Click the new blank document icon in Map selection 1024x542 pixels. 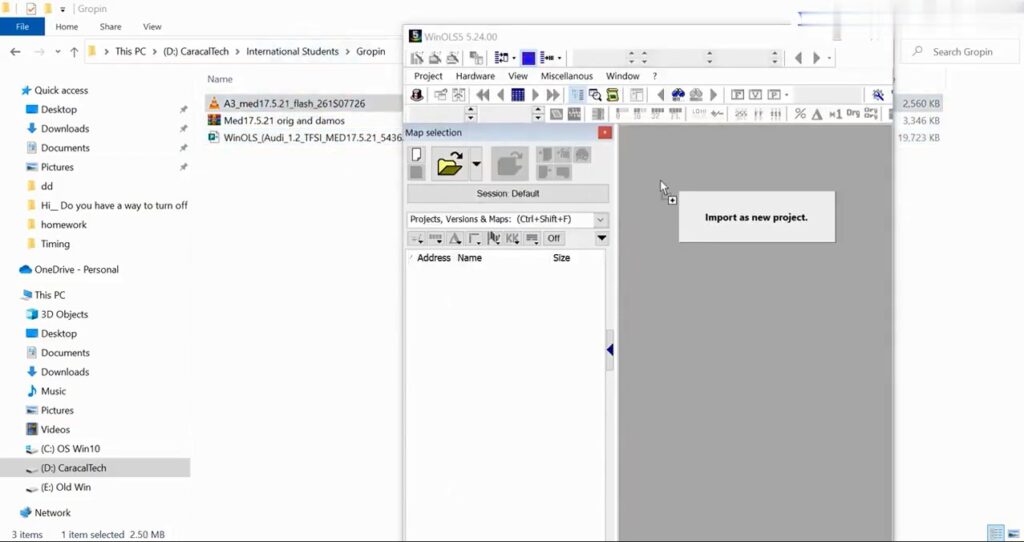(416, 155)
